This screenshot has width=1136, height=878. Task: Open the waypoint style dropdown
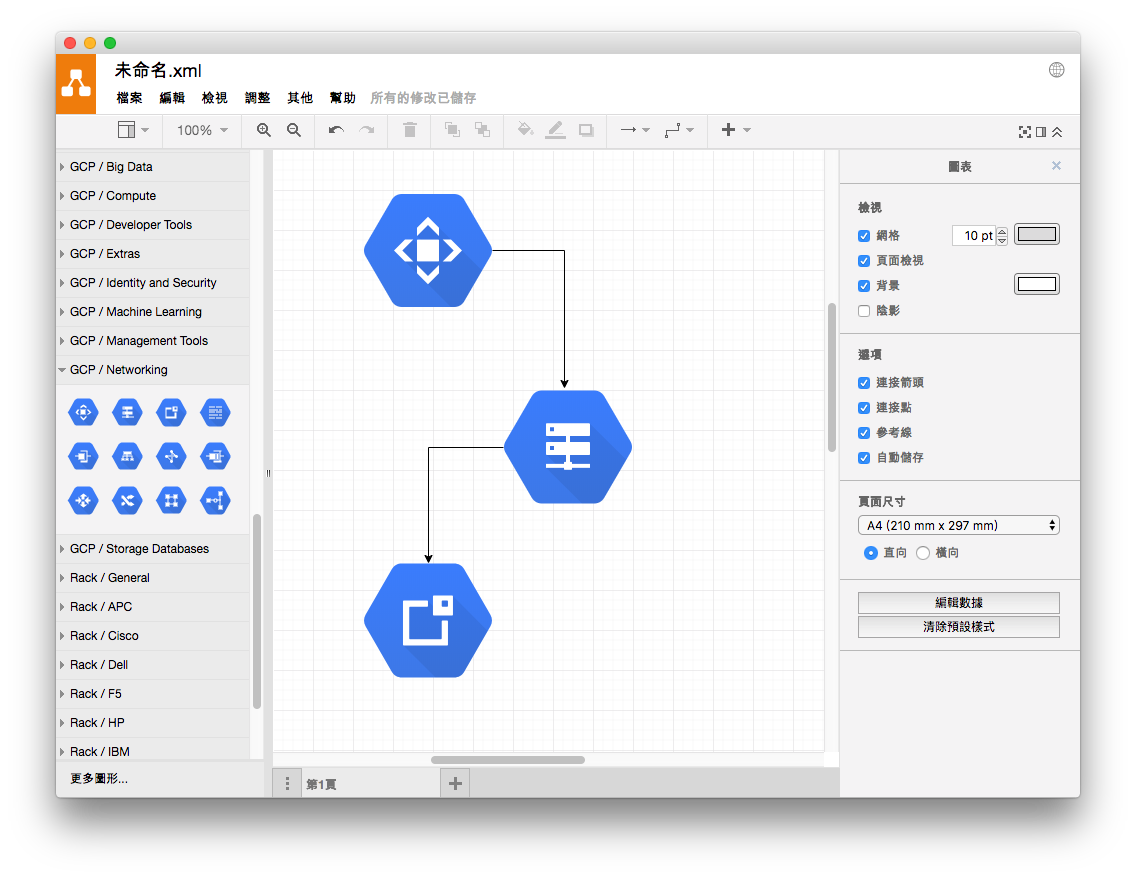coord(680,130)
